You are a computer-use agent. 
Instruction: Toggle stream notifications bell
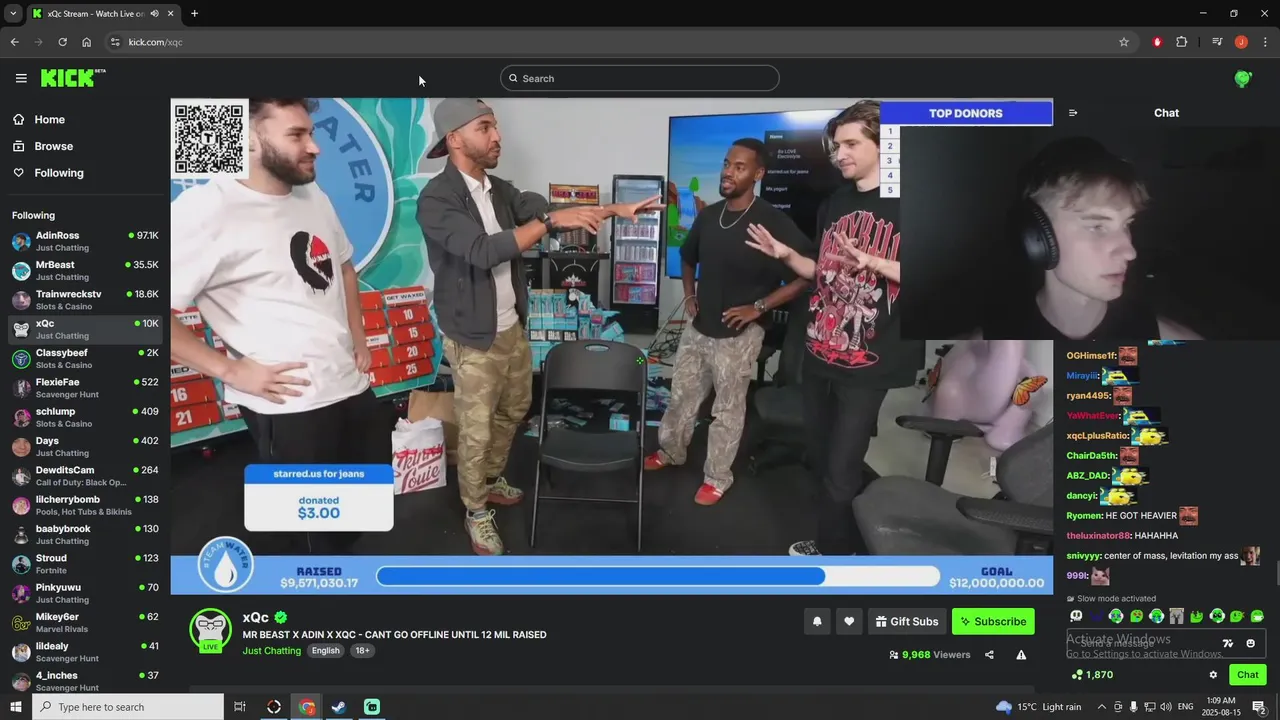click(x=817, y=621)
